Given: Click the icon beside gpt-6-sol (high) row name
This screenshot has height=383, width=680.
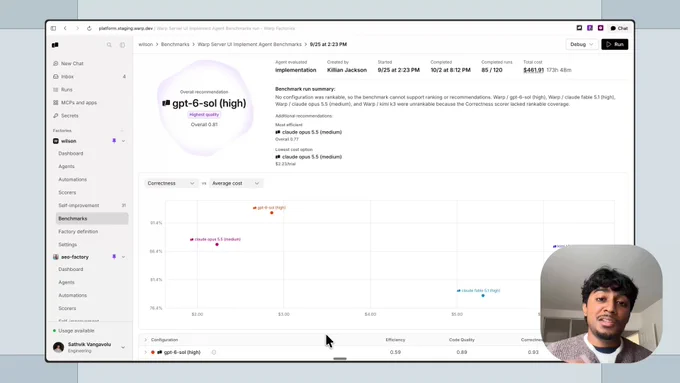Looking at the screenshot, I should tap(214, 353).
